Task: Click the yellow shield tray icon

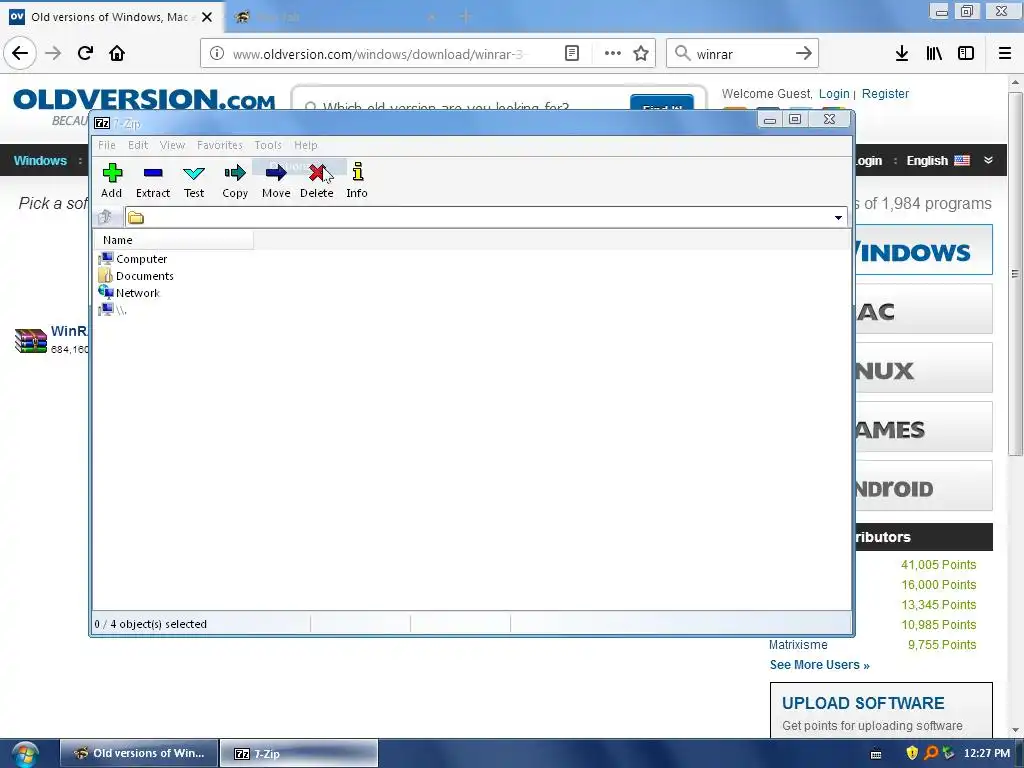Action: coord(912,753)
